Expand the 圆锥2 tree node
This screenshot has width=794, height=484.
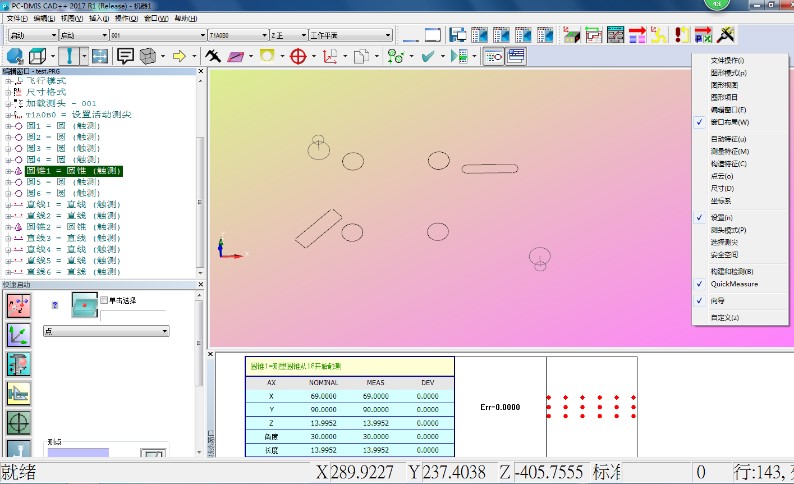[8, 226]
